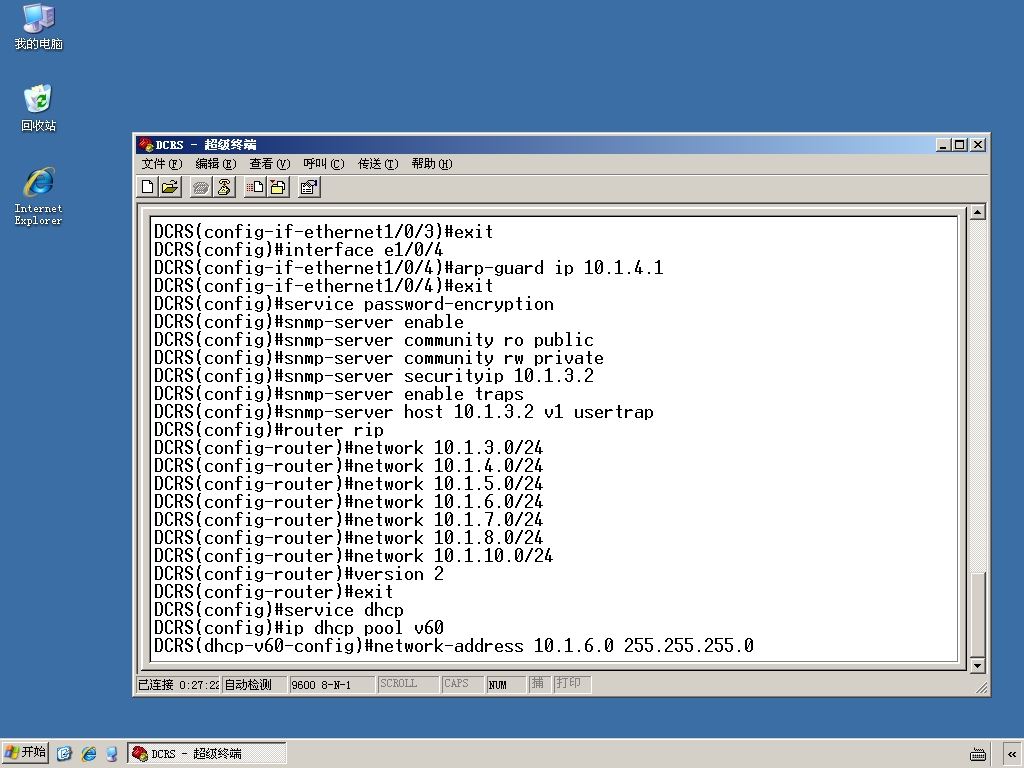
Task: Click terminal scrollbar down arrow
Action: coord(977,665)
